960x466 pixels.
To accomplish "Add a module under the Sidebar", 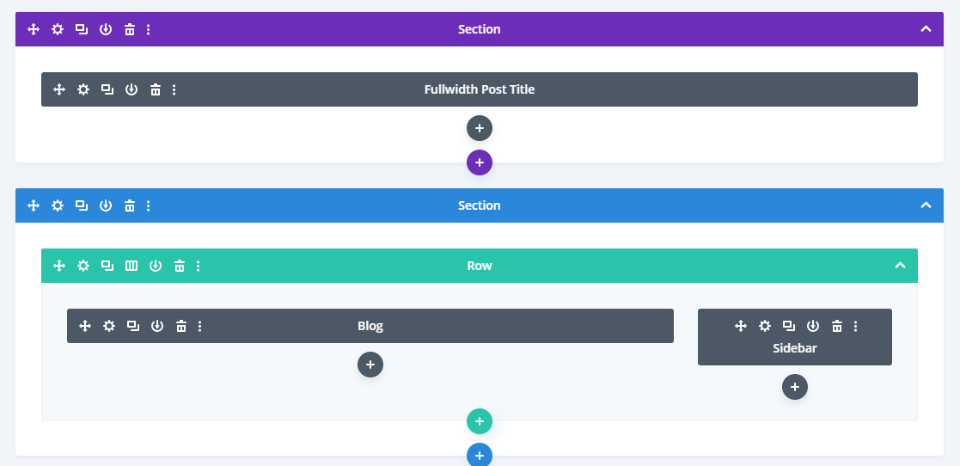I will [794, 387].
